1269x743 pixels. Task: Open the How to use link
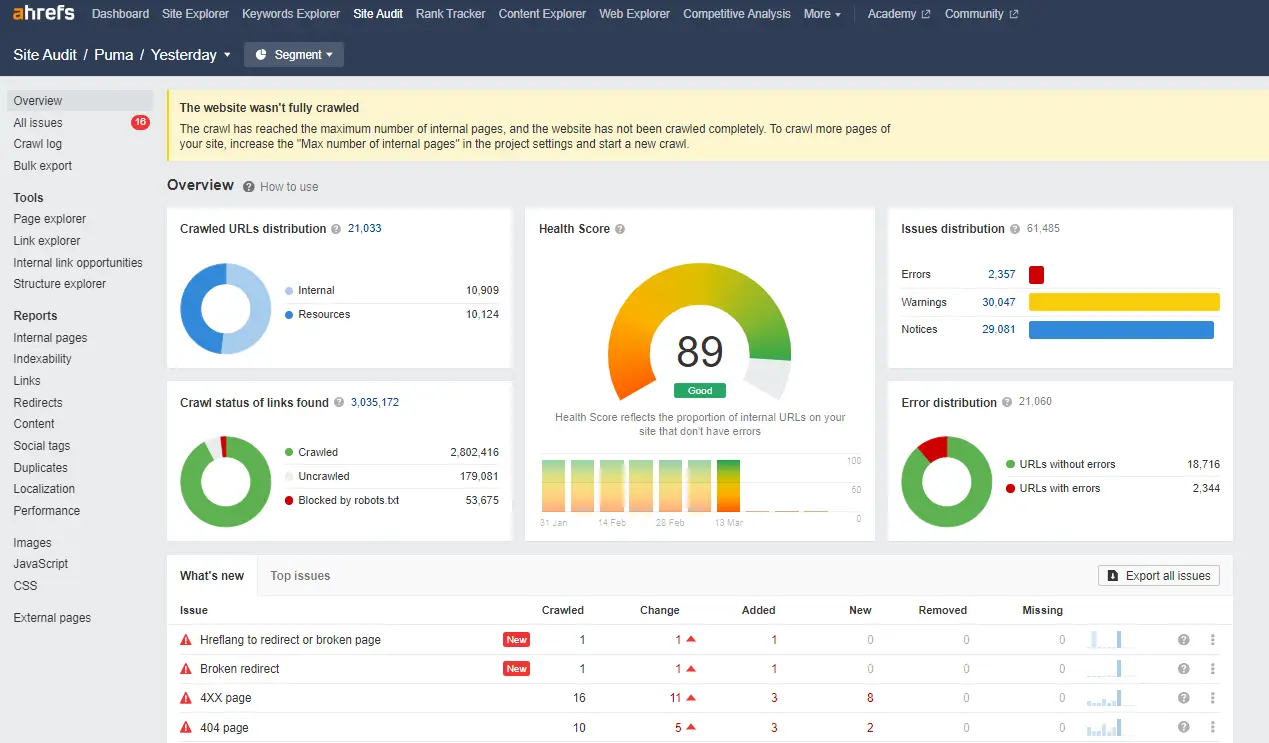click(289, 187)
